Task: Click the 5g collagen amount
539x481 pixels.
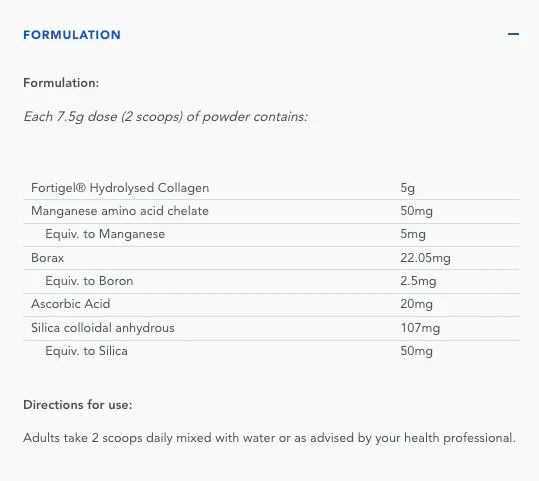Action: pos(407,188)
